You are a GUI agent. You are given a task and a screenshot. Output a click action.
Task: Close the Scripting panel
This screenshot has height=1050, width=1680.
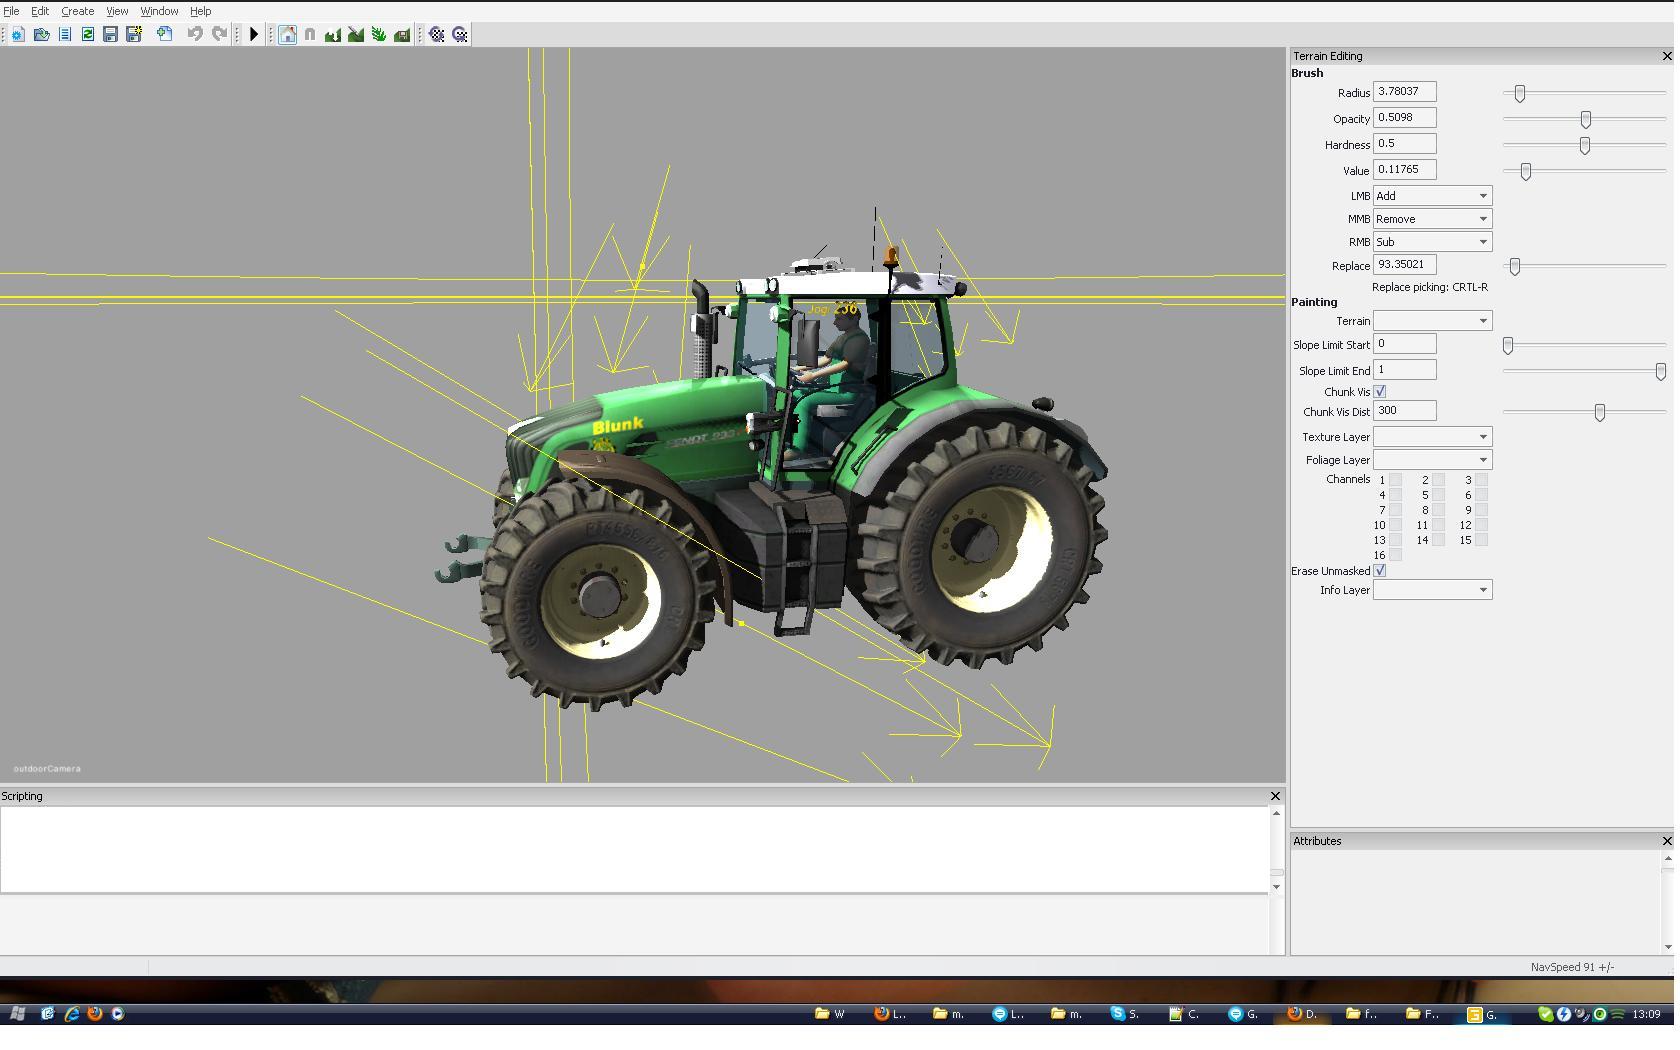pos(1275,796)
